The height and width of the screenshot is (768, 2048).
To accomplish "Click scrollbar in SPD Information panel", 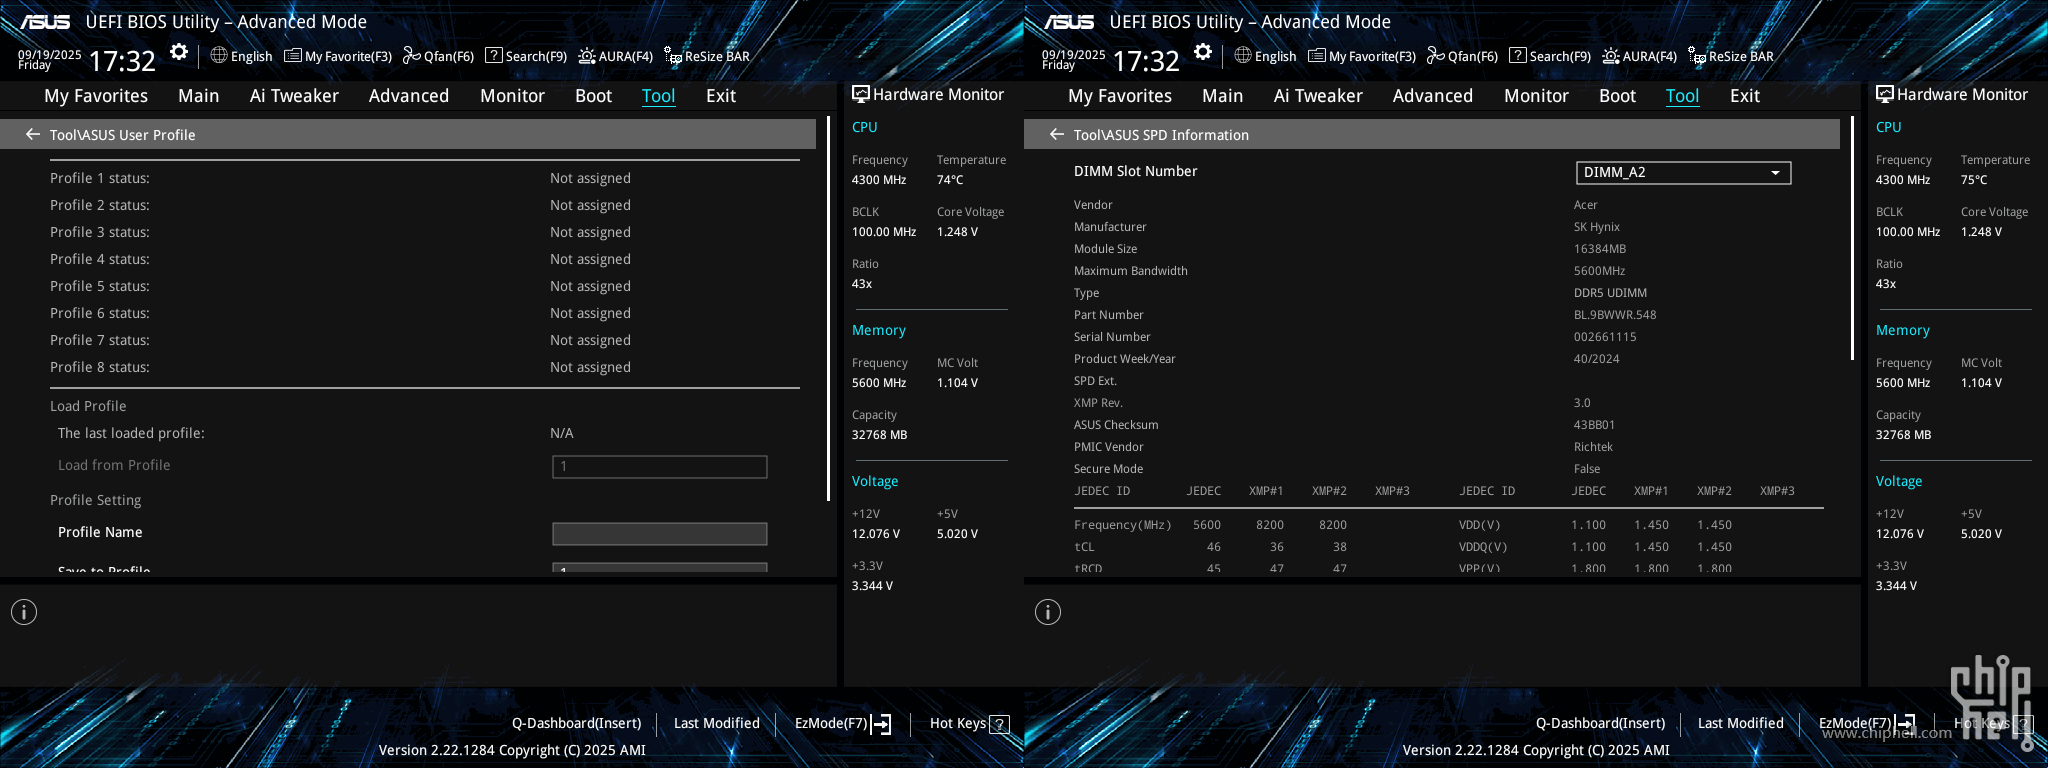I will tap(1852, 240).
